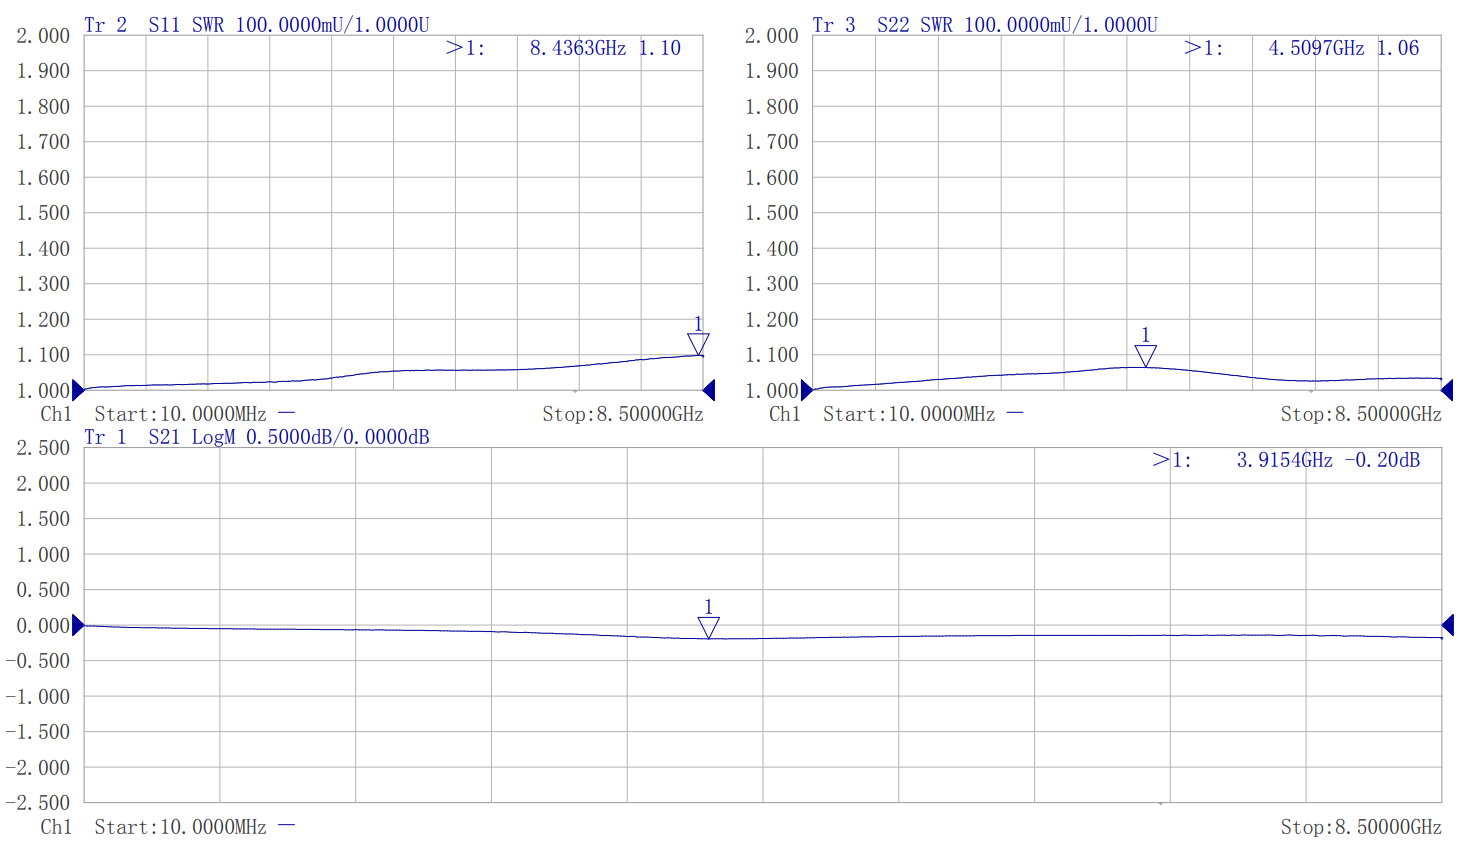Click right reference level arrow on S11 plot
The image size is (1462, 845).
pyautogui.click(x=709, y=390)
